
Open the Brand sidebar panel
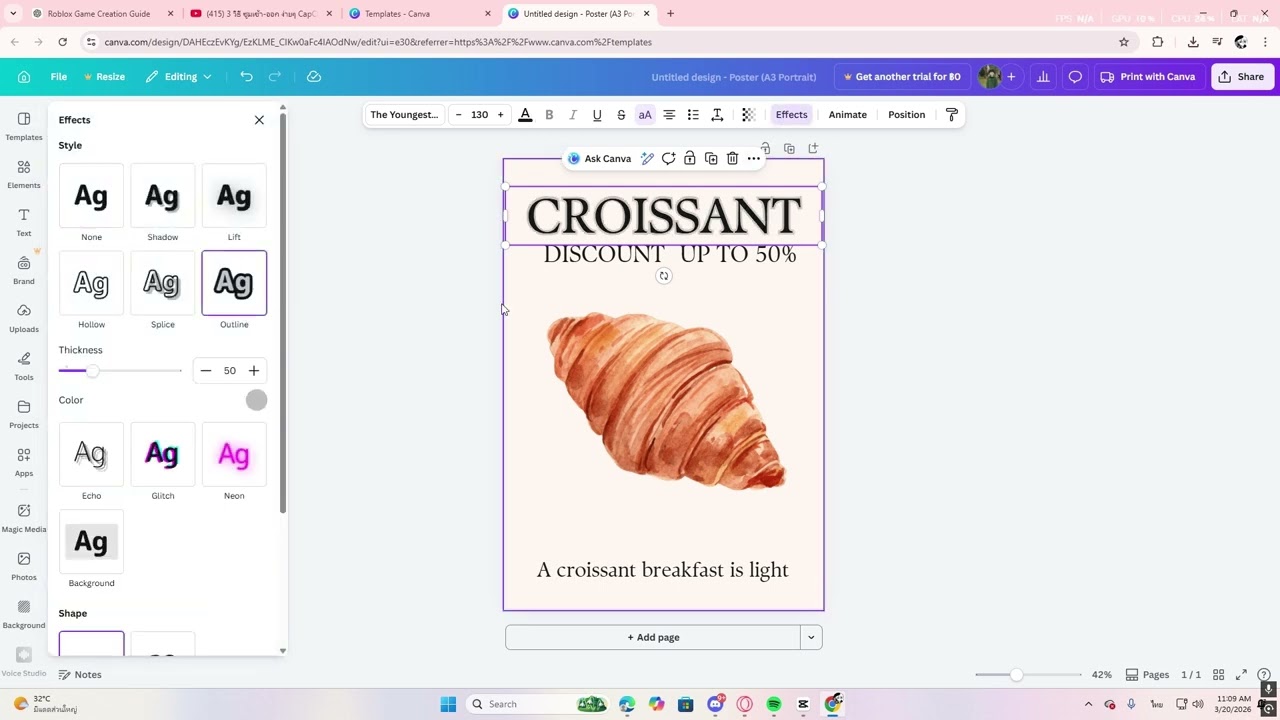pos(24,270)
